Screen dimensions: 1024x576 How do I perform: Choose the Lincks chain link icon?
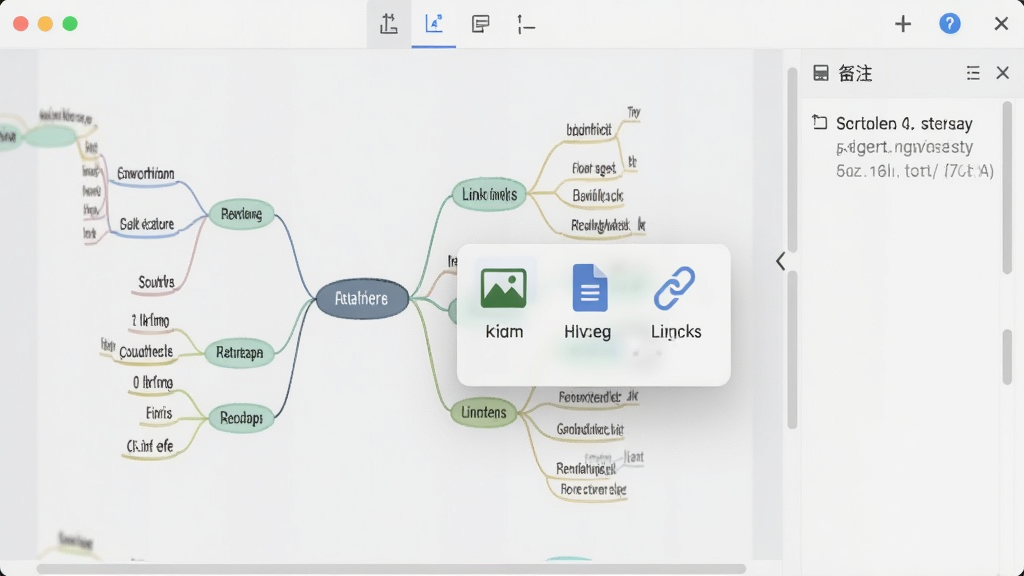point(675,287)
